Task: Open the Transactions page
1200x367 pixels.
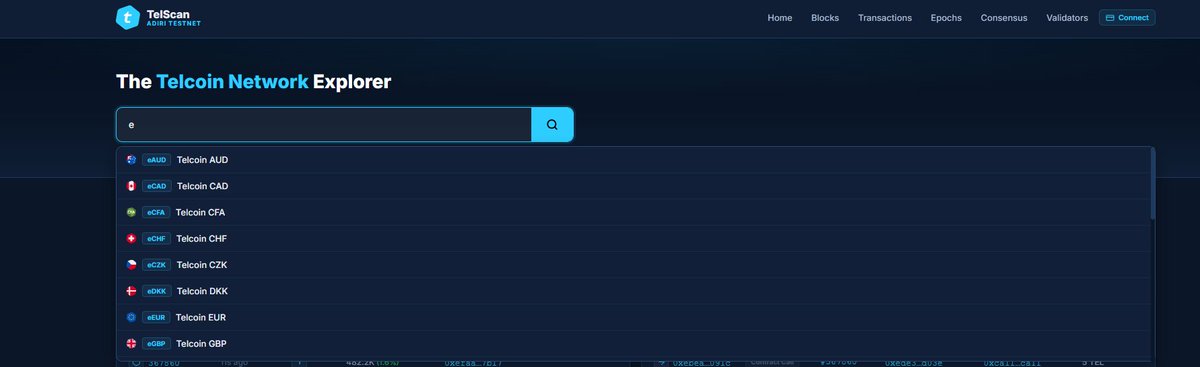Action: 885,18
